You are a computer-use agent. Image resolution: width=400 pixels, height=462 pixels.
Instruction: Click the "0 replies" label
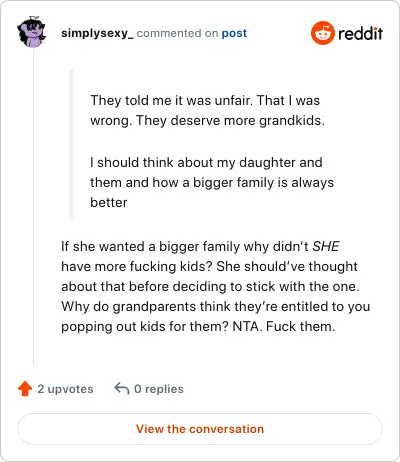[159, 389]
